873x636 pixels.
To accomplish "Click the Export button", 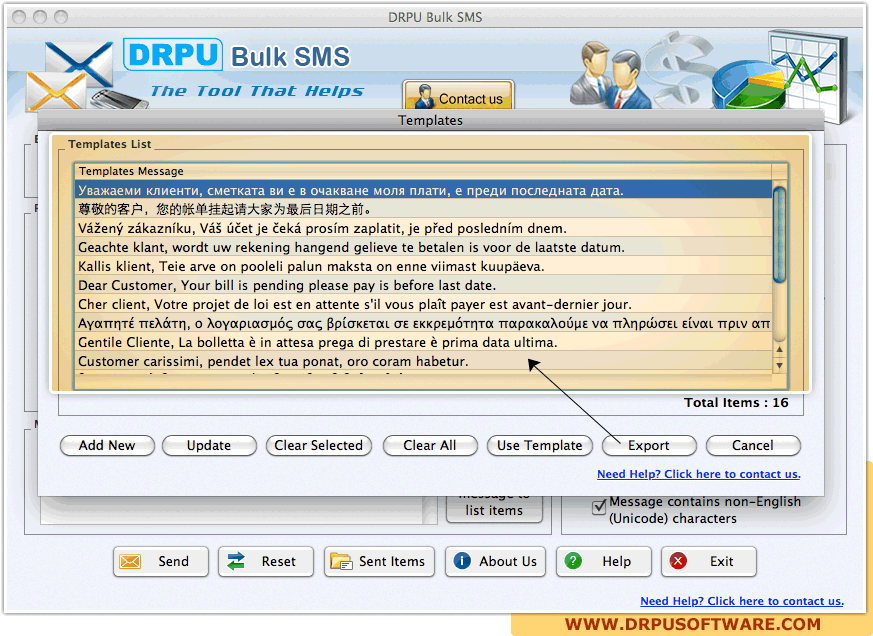I will tap(649, 446).
